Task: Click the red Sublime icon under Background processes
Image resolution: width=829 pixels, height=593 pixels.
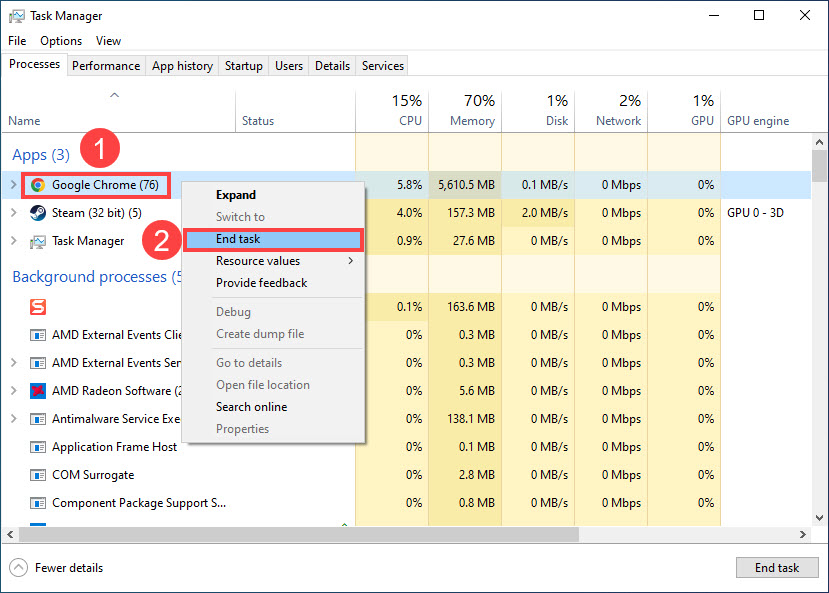Action: 38,307
